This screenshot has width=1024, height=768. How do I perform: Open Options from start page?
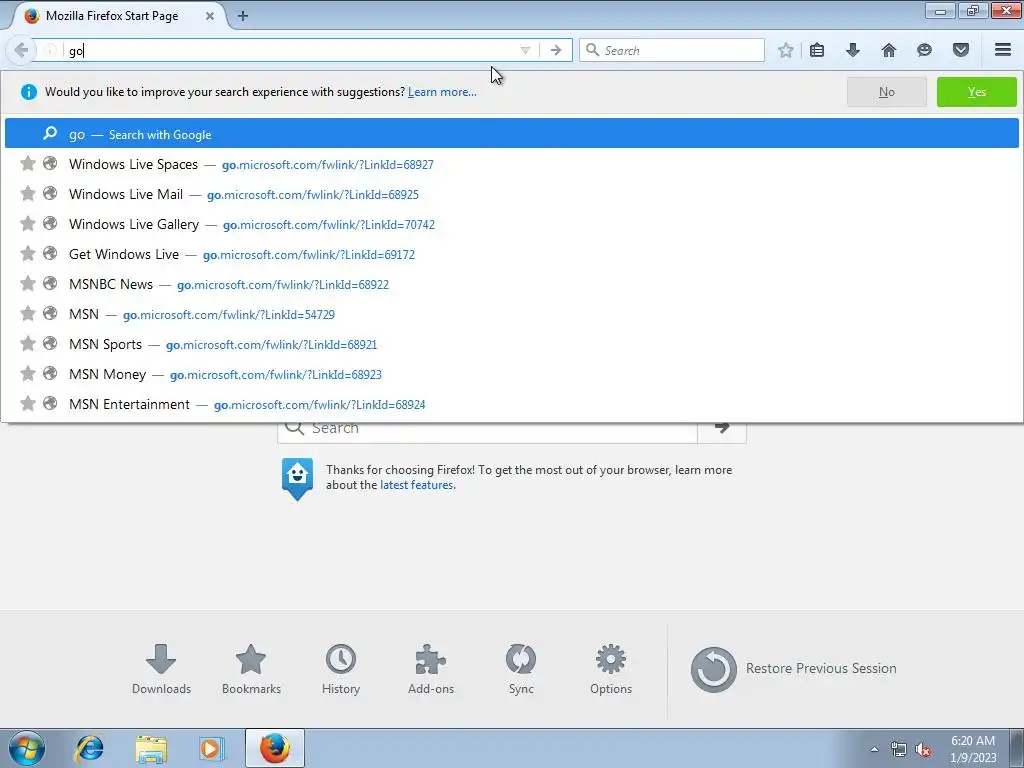point(611,669)
